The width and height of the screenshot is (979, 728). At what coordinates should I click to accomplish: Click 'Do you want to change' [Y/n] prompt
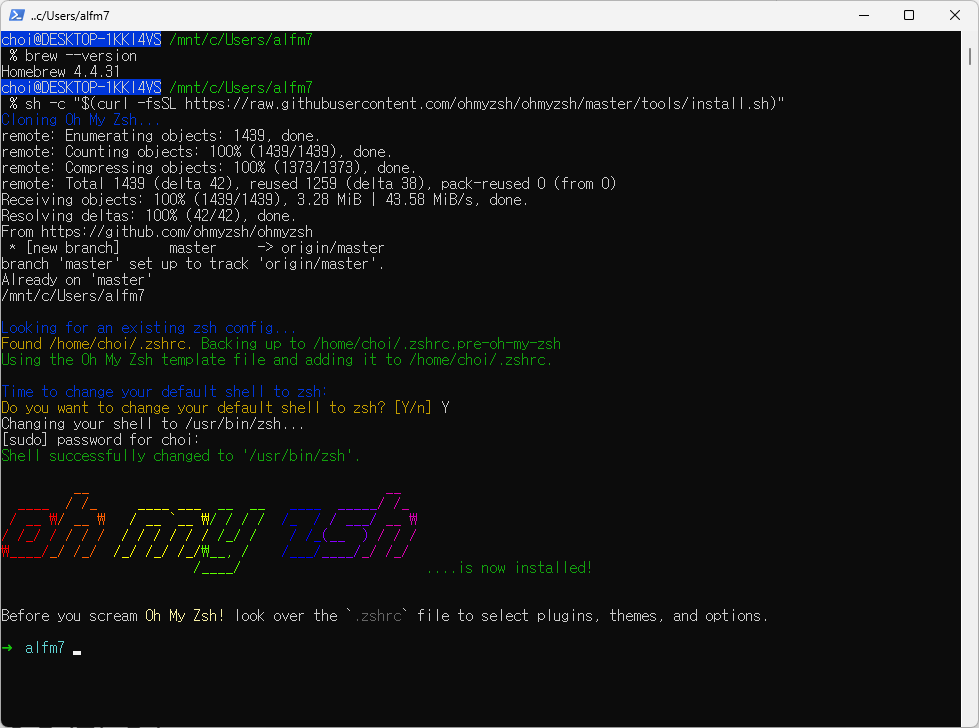point(225,408)
